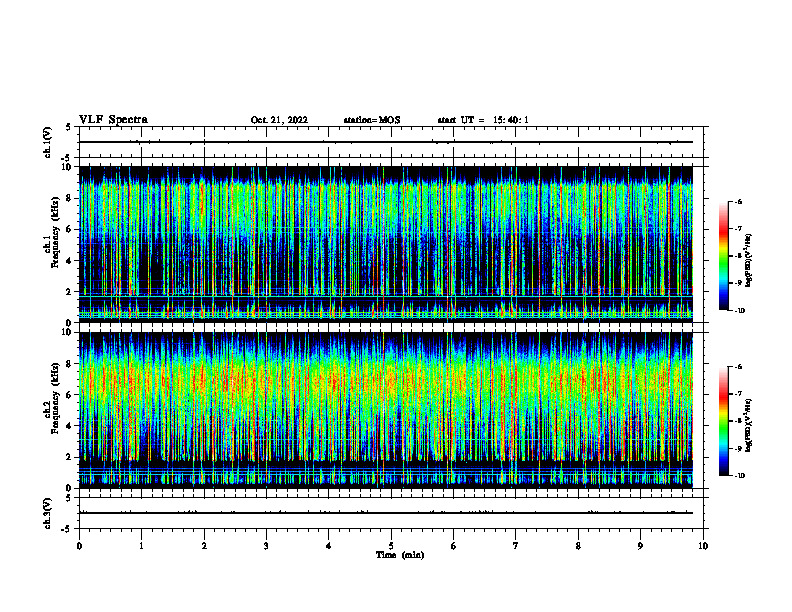Click time axis tick label "8"
792x612 pixels.
click(578, 546)
